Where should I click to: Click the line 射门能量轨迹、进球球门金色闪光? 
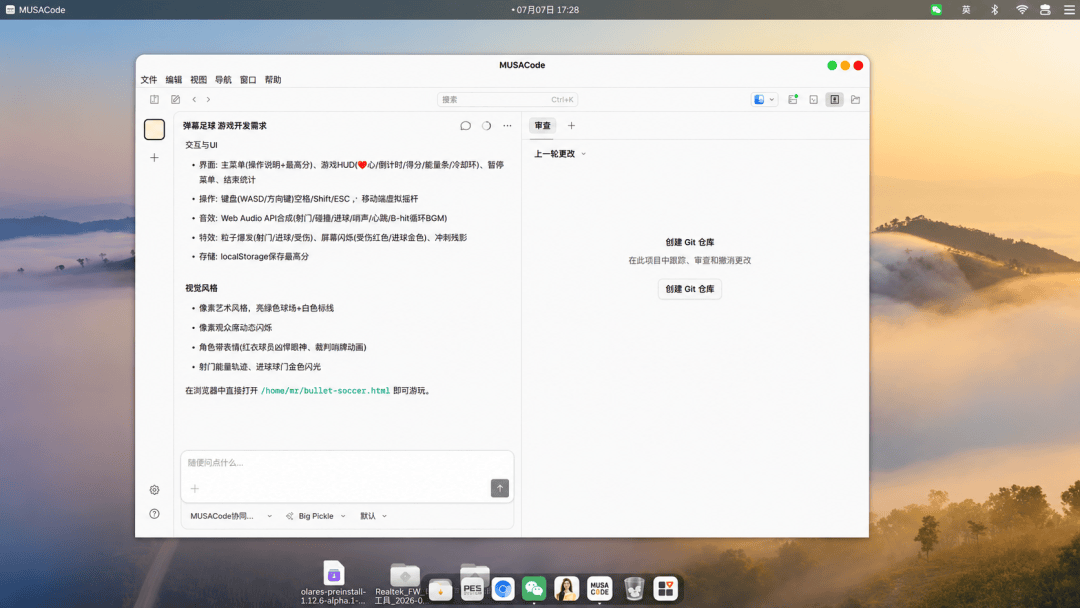[260, 366]
